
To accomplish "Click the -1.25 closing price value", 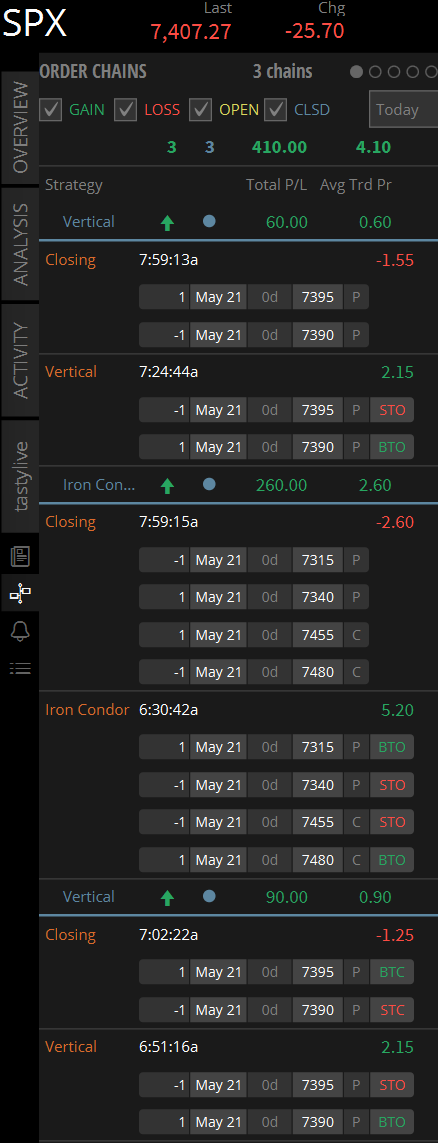I will click(395, 935).
